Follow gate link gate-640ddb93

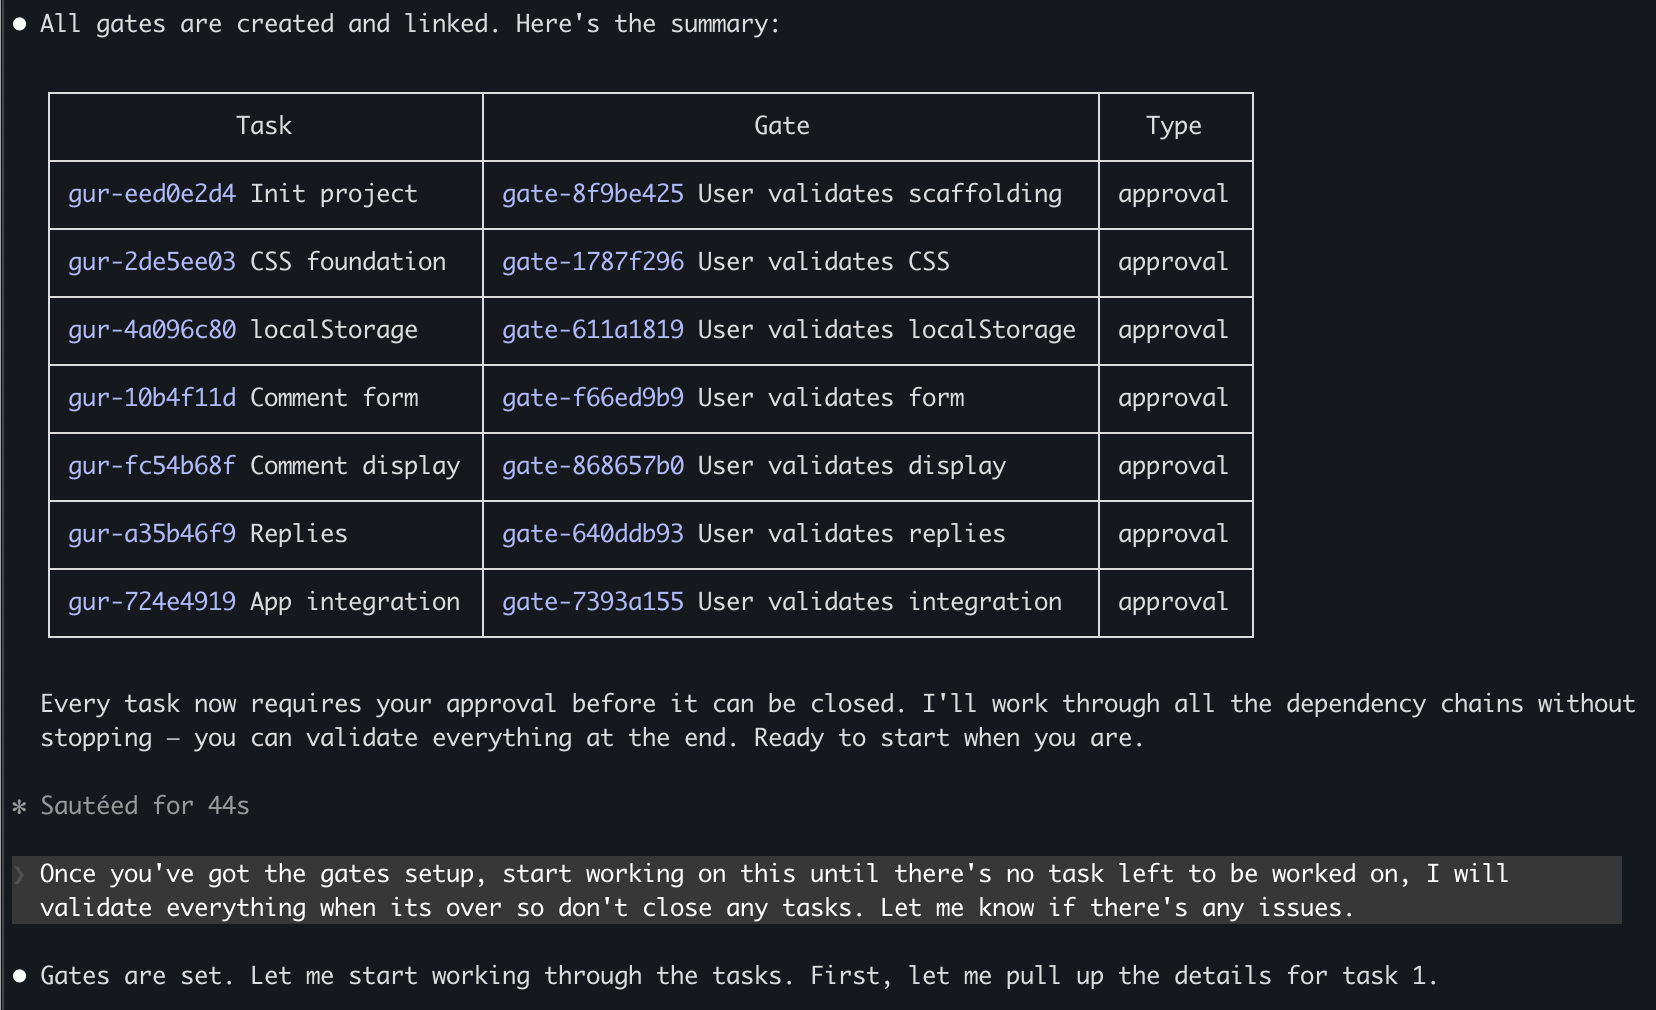(x=593, y=534)
